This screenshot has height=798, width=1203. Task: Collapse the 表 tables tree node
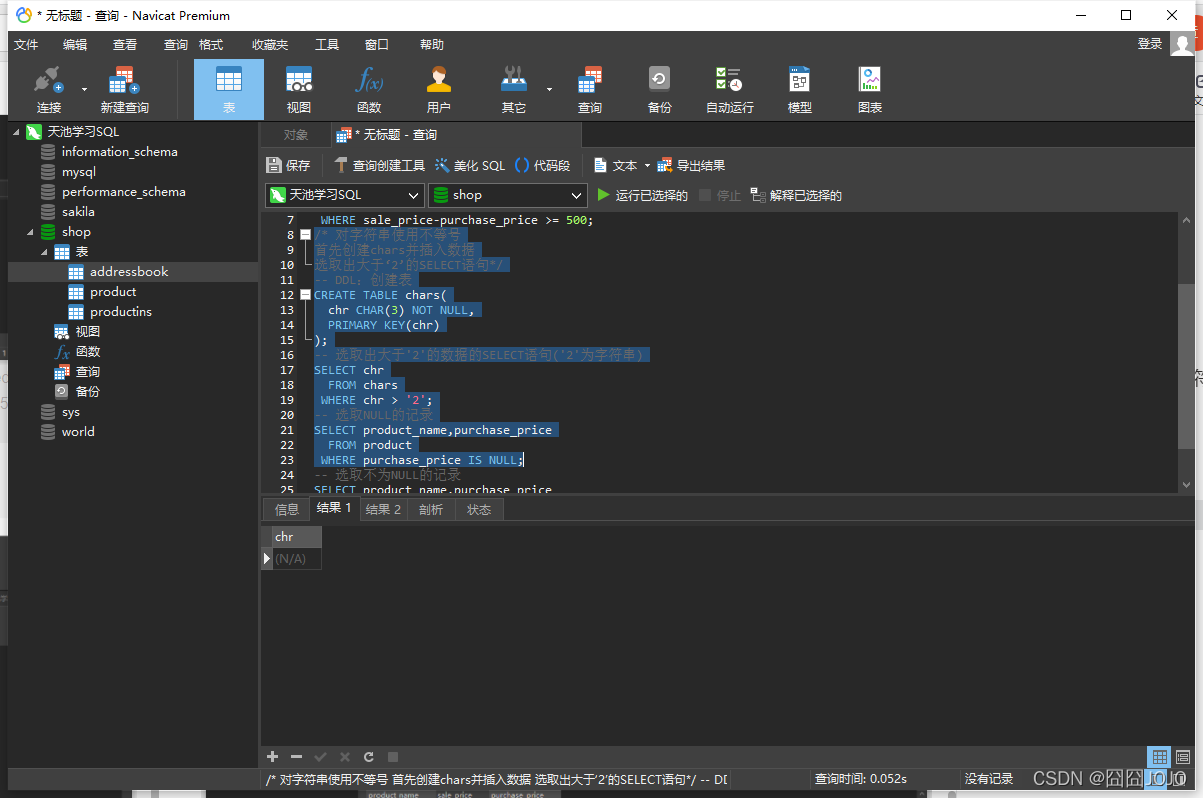[44, 251]
